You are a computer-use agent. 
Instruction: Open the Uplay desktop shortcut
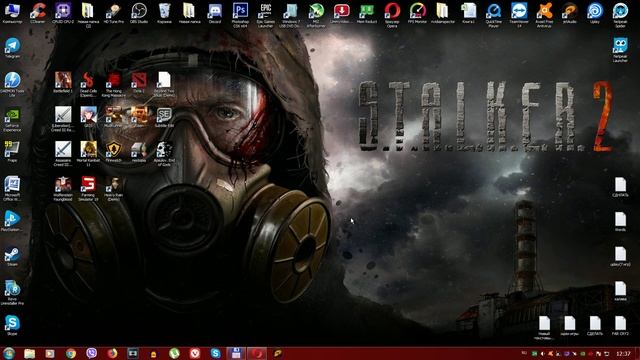point(595,13)
